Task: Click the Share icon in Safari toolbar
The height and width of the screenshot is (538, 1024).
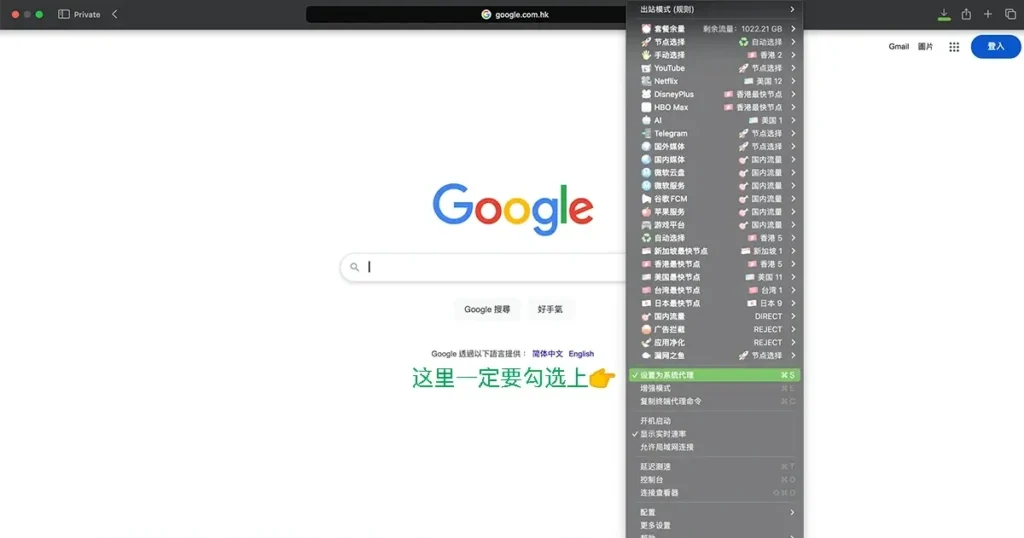Action: pyautogui.click(x=966, y=14)
